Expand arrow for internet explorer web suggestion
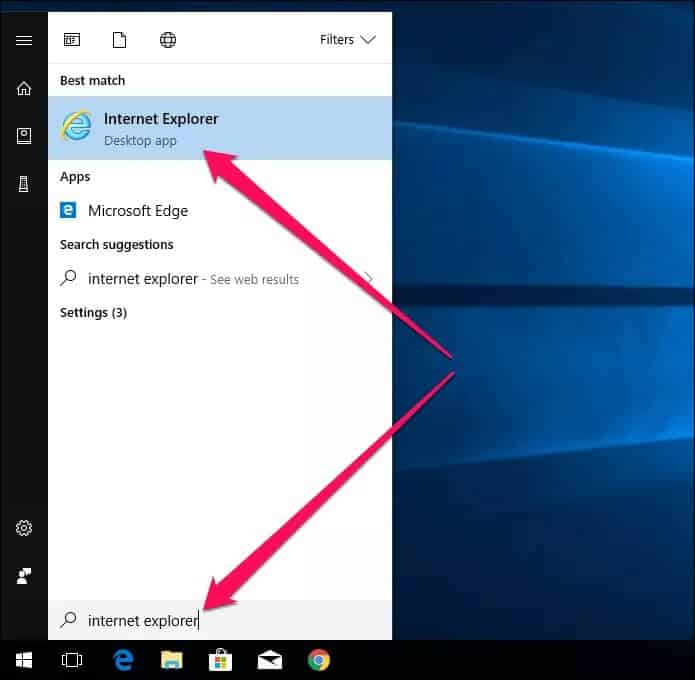 pos(369,278)
